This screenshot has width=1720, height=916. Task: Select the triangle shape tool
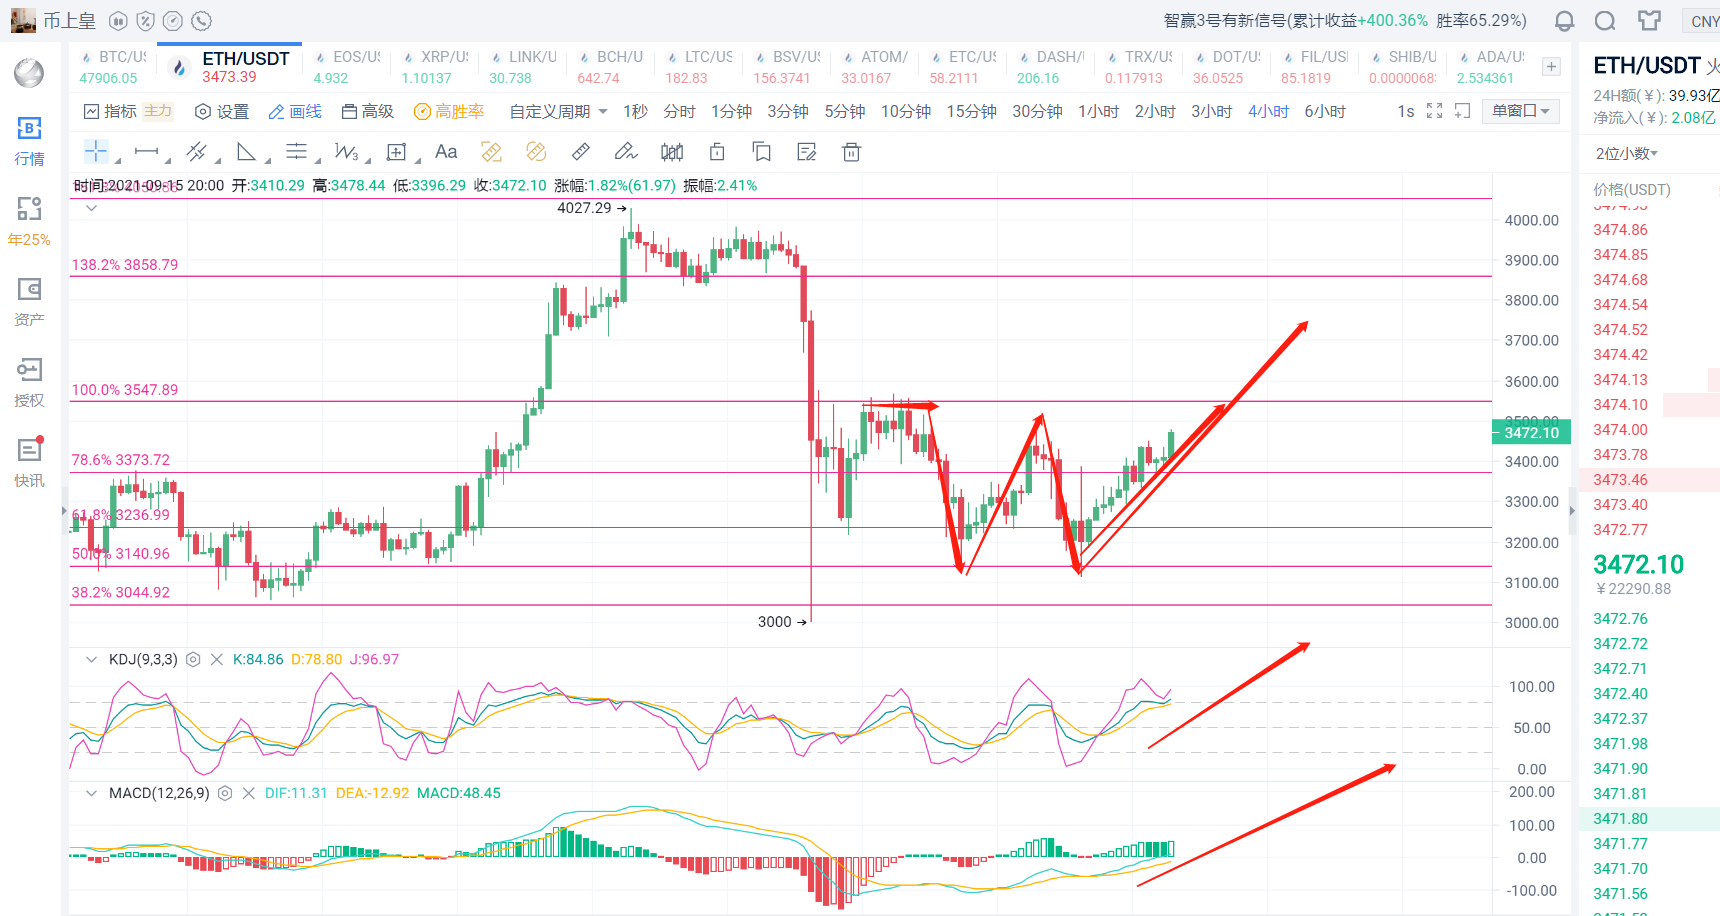[x=246, y=152]
